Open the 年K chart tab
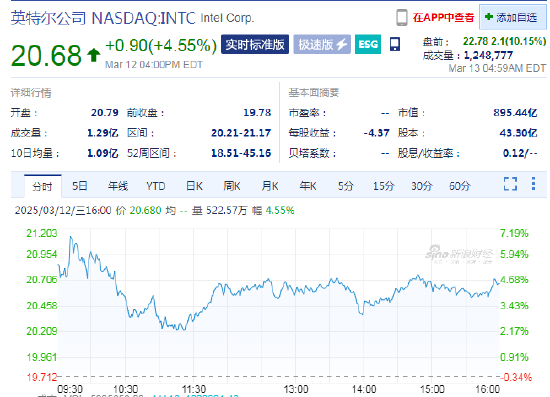 (308, 186)
